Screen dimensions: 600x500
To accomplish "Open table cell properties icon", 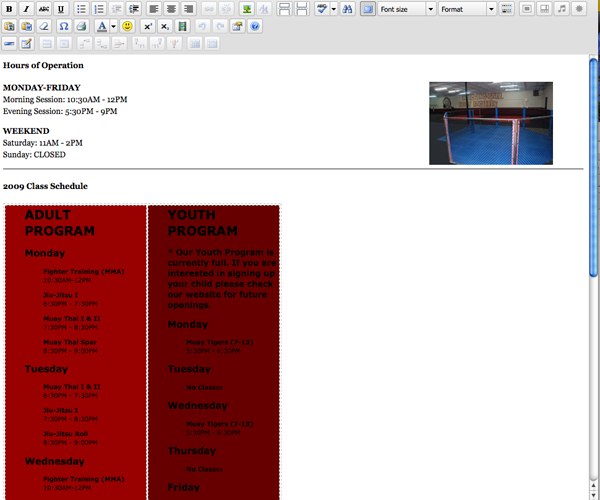I will [x=64, y=44].
